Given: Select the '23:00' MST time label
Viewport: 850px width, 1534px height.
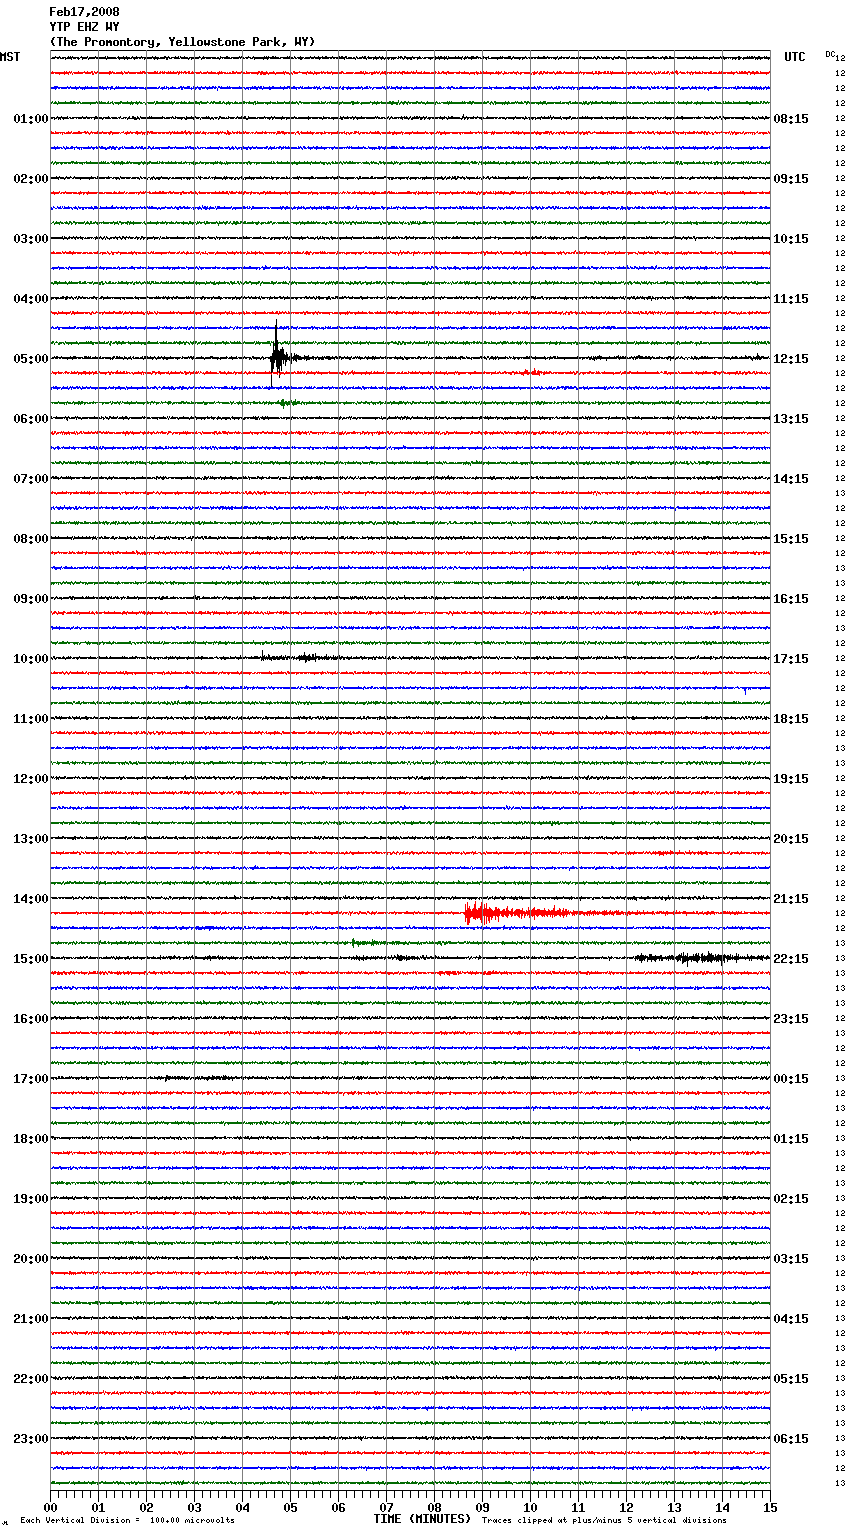Looking at the screenshot, I should tap(31, 1439).
